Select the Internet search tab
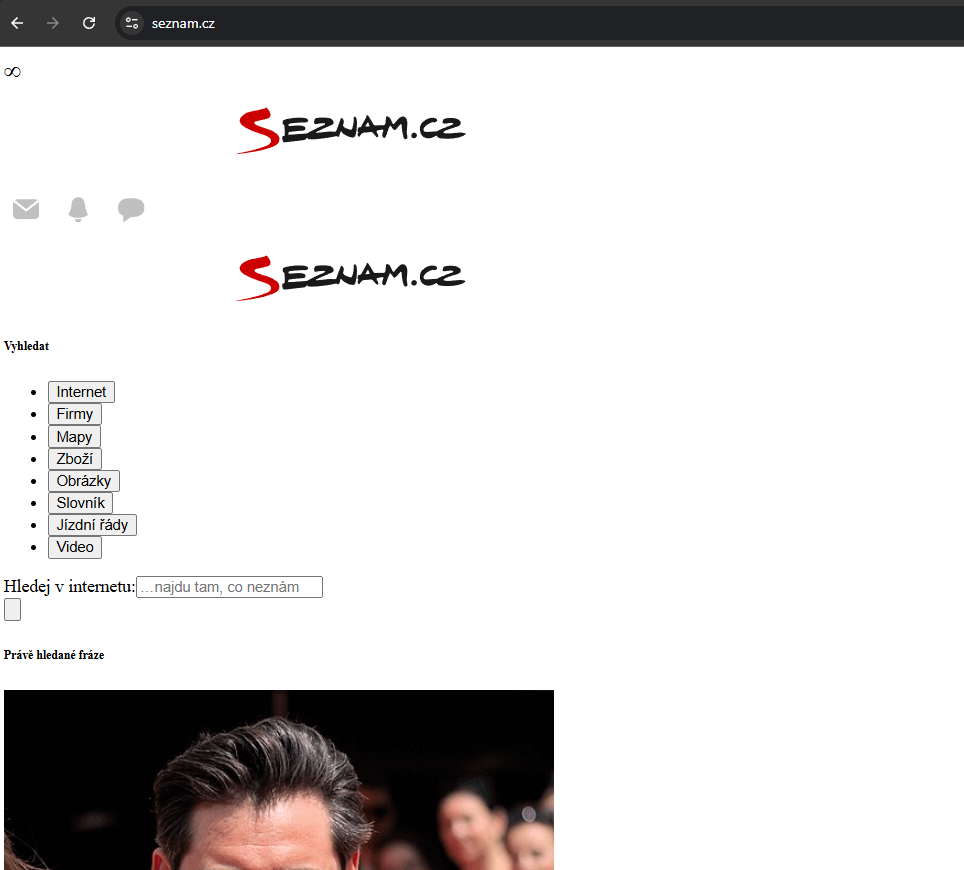 [81, 392]
